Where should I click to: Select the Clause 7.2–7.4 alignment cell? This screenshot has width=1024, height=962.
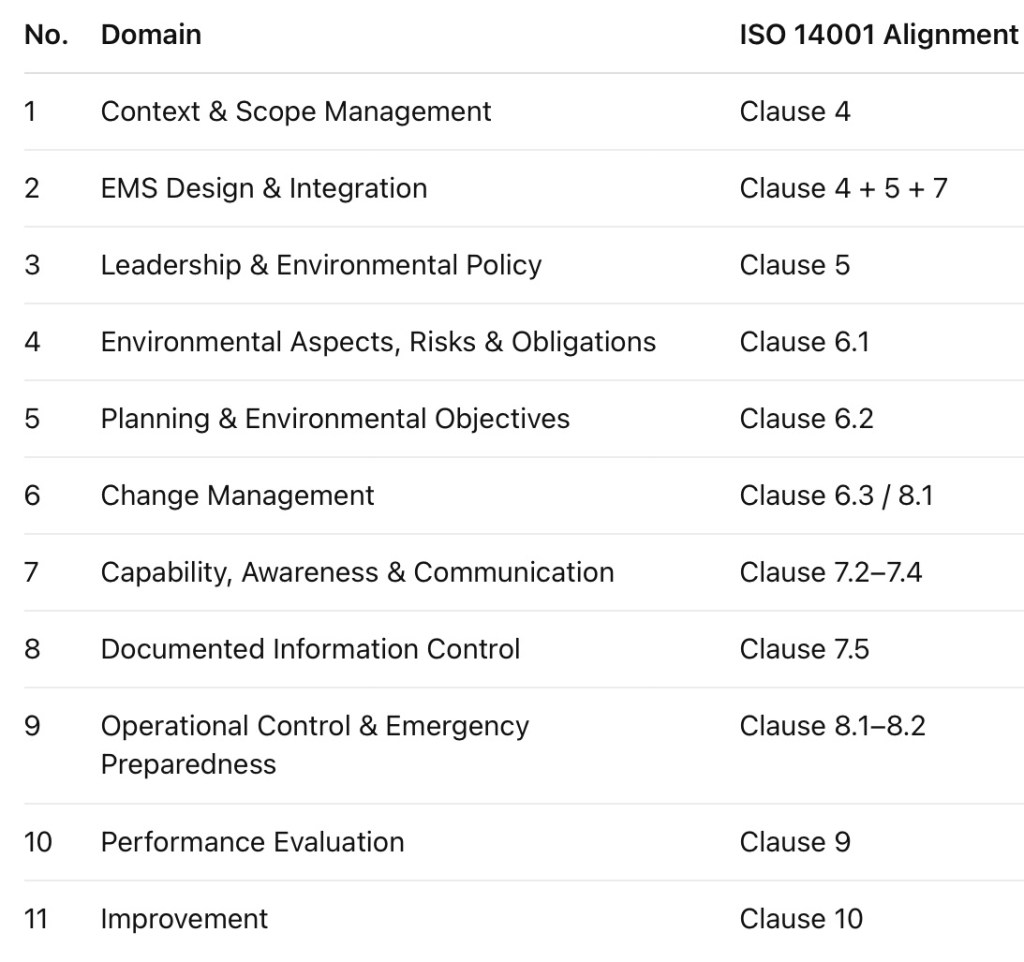coord(830,572)
